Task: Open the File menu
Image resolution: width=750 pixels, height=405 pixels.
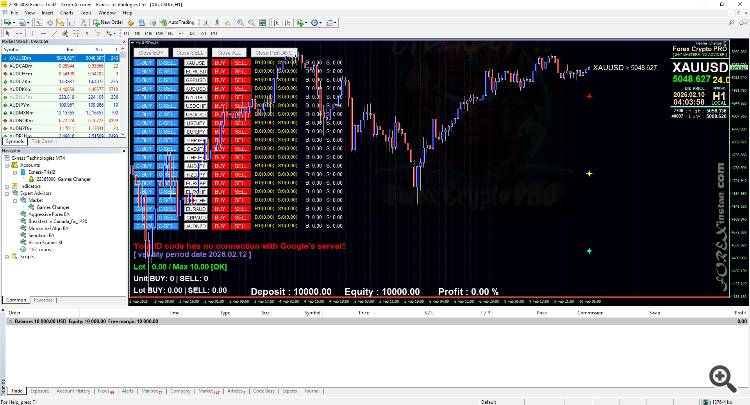Action: (x=14, y=13)
